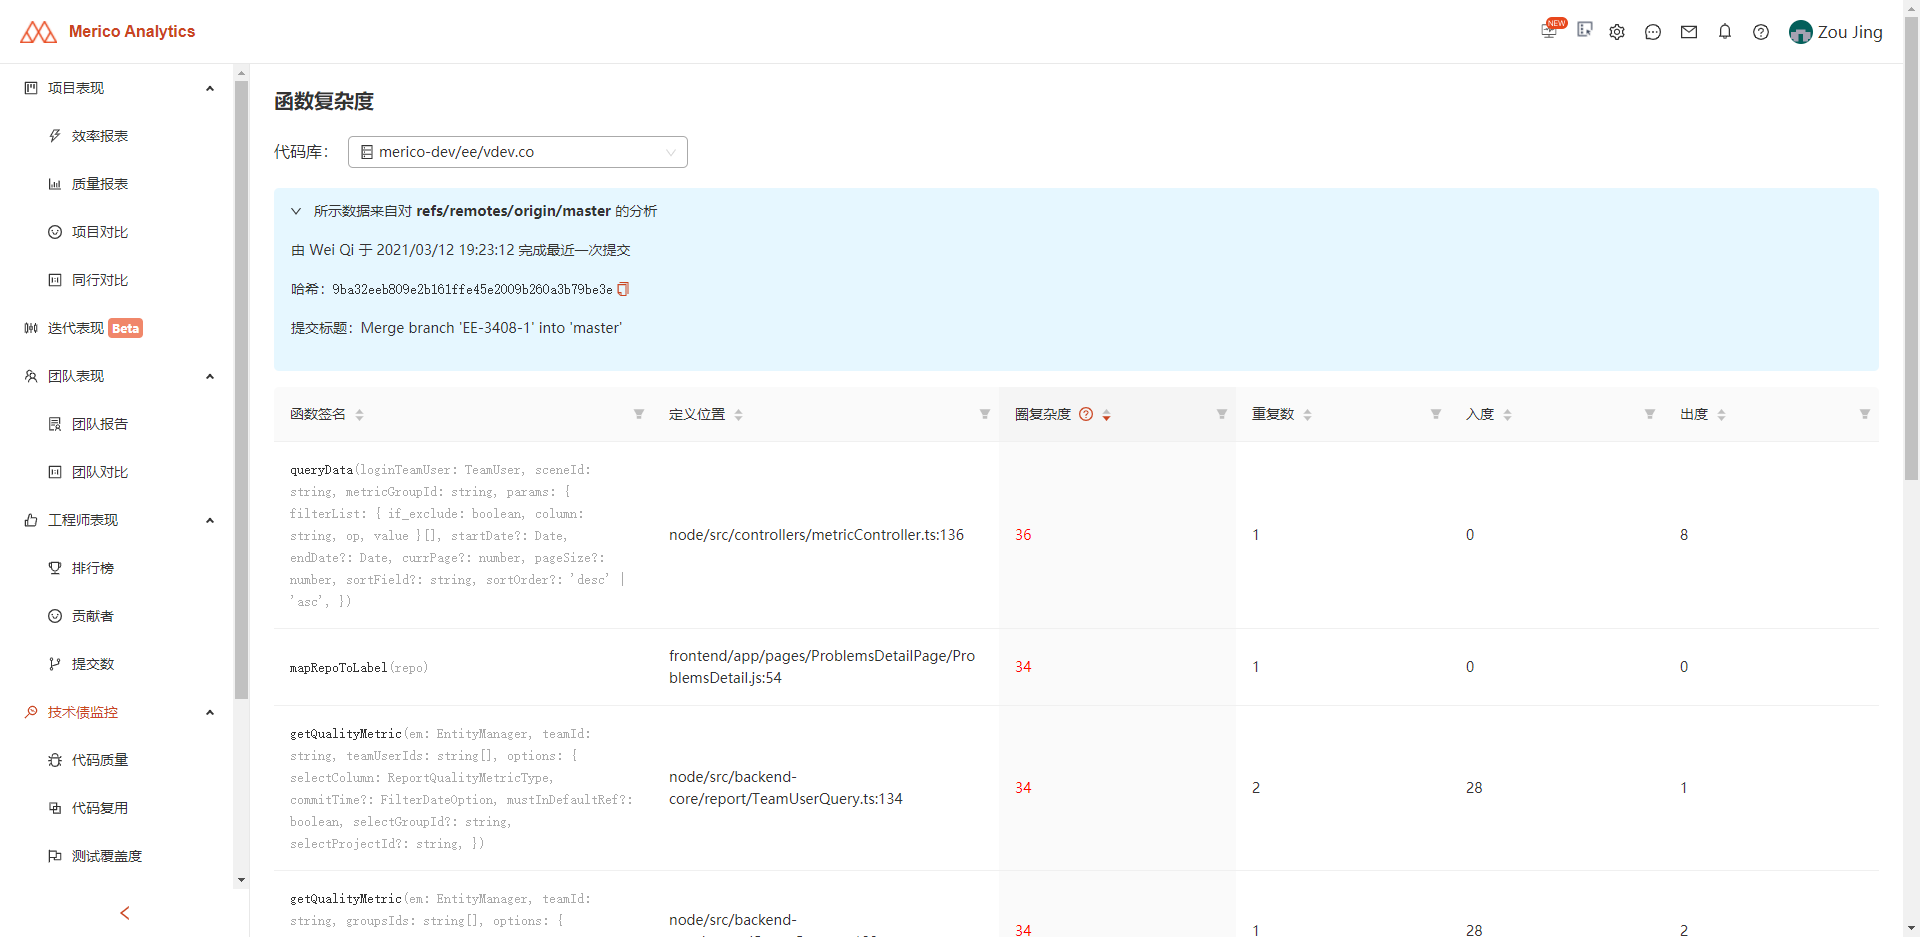Click the refs/remotes/origin/master branch text
Image resolution: width=1920 pixels, height=937 pixels.
pyautogui.click(x=513, y=211)
